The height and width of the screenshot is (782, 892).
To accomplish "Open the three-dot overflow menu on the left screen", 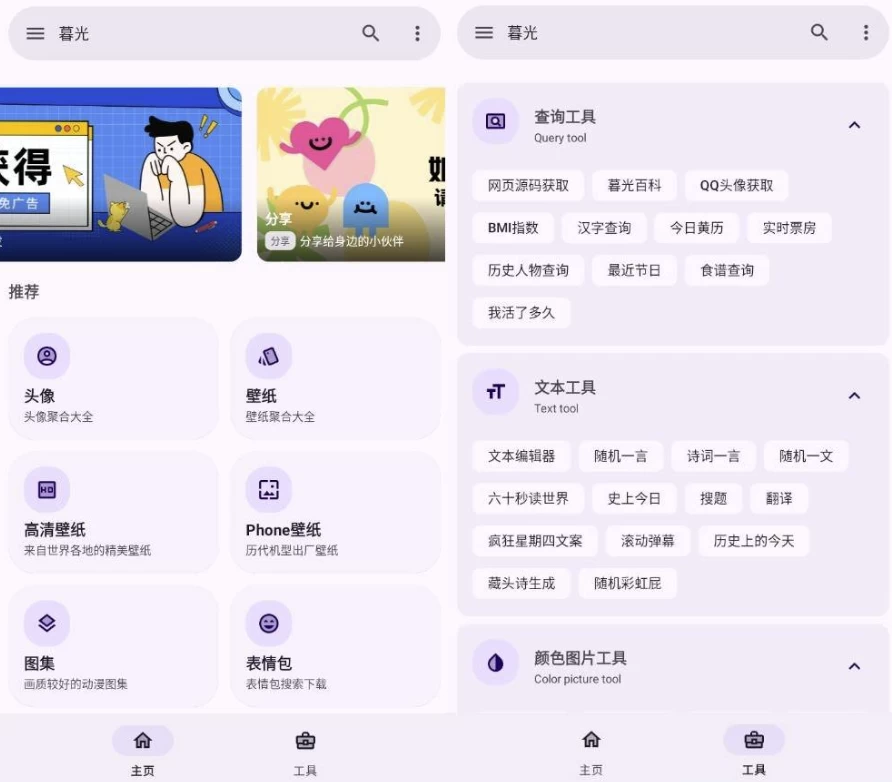I will pos(417,33).
